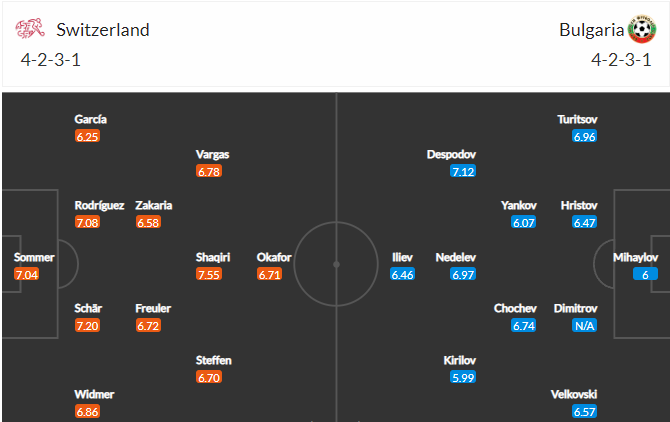The image size is (670, 422).
Task: Select Kirilov's 5.99 rating badge
Action: pyautogui.click(x=463, y=378)
